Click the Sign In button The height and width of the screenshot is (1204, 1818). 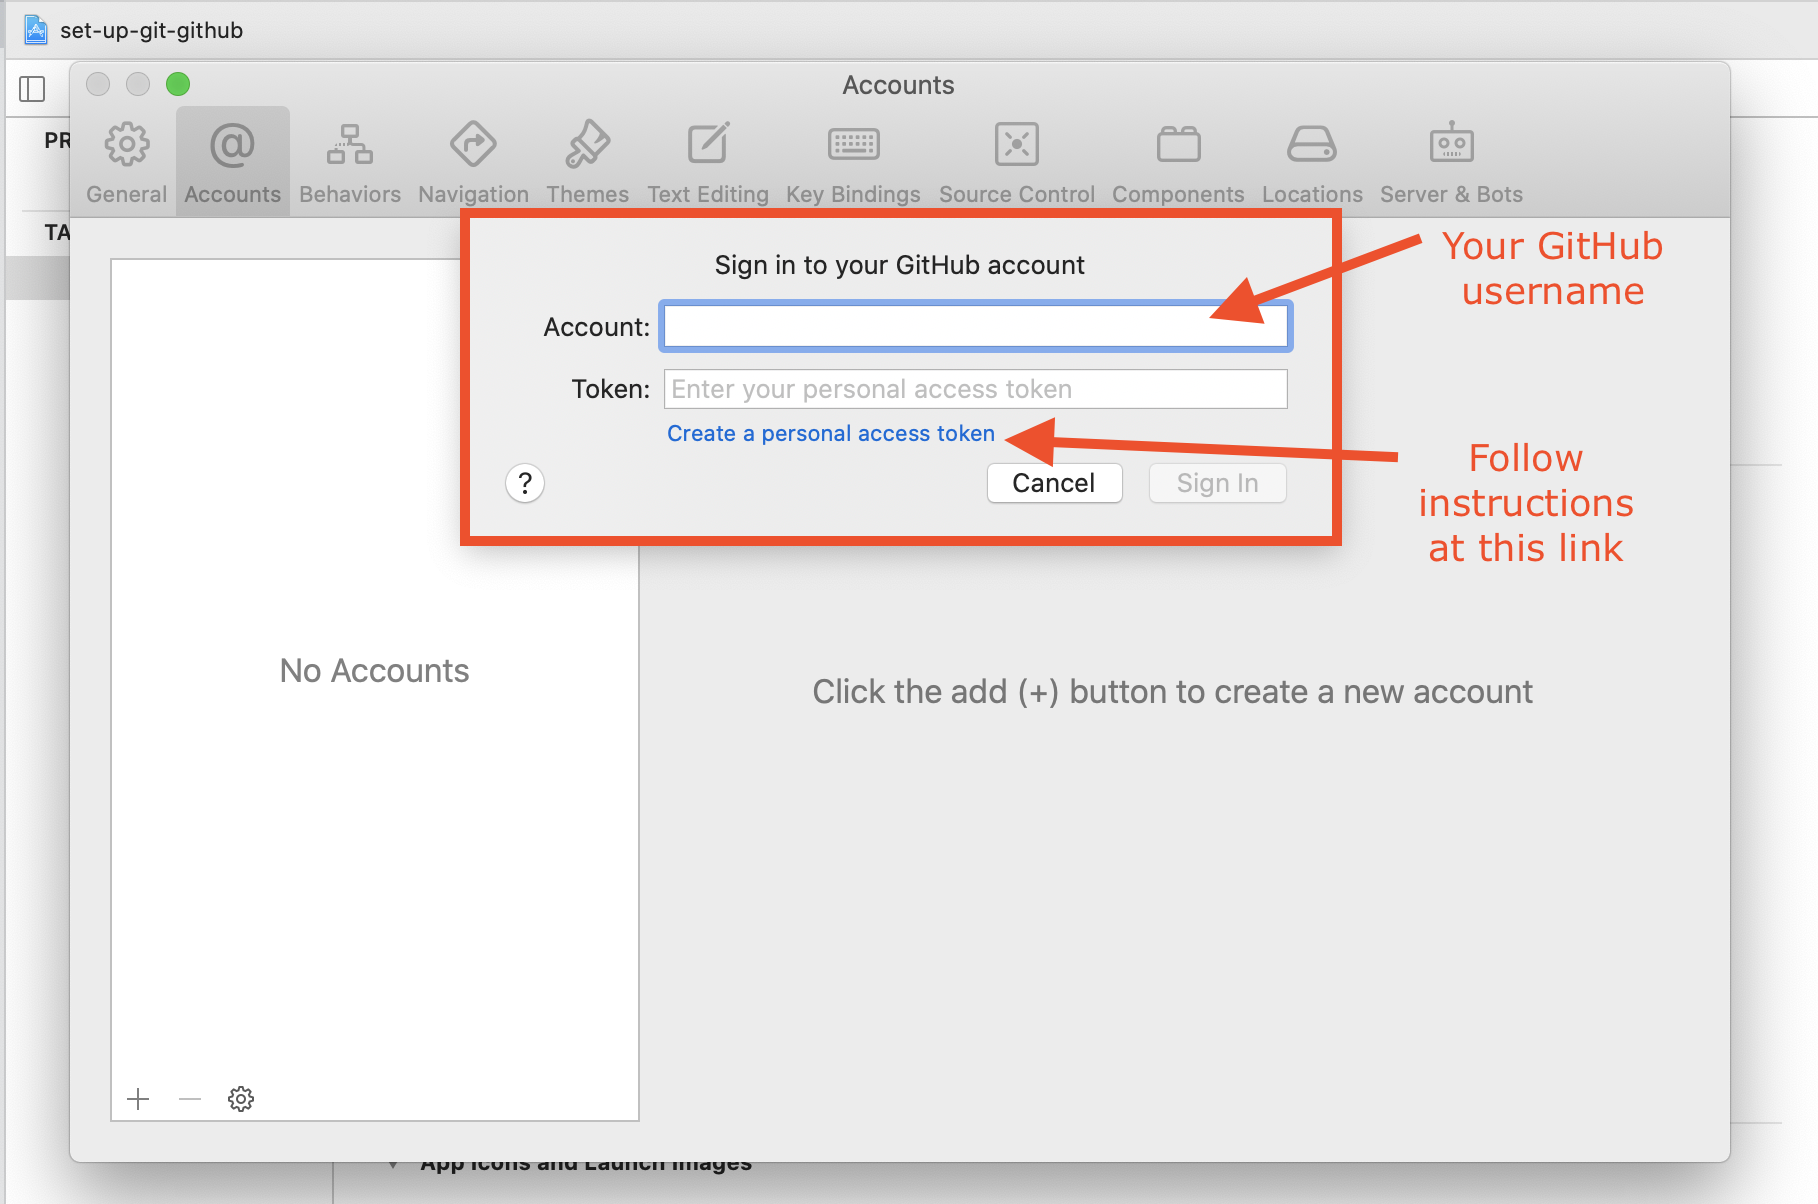[1217, 483]
